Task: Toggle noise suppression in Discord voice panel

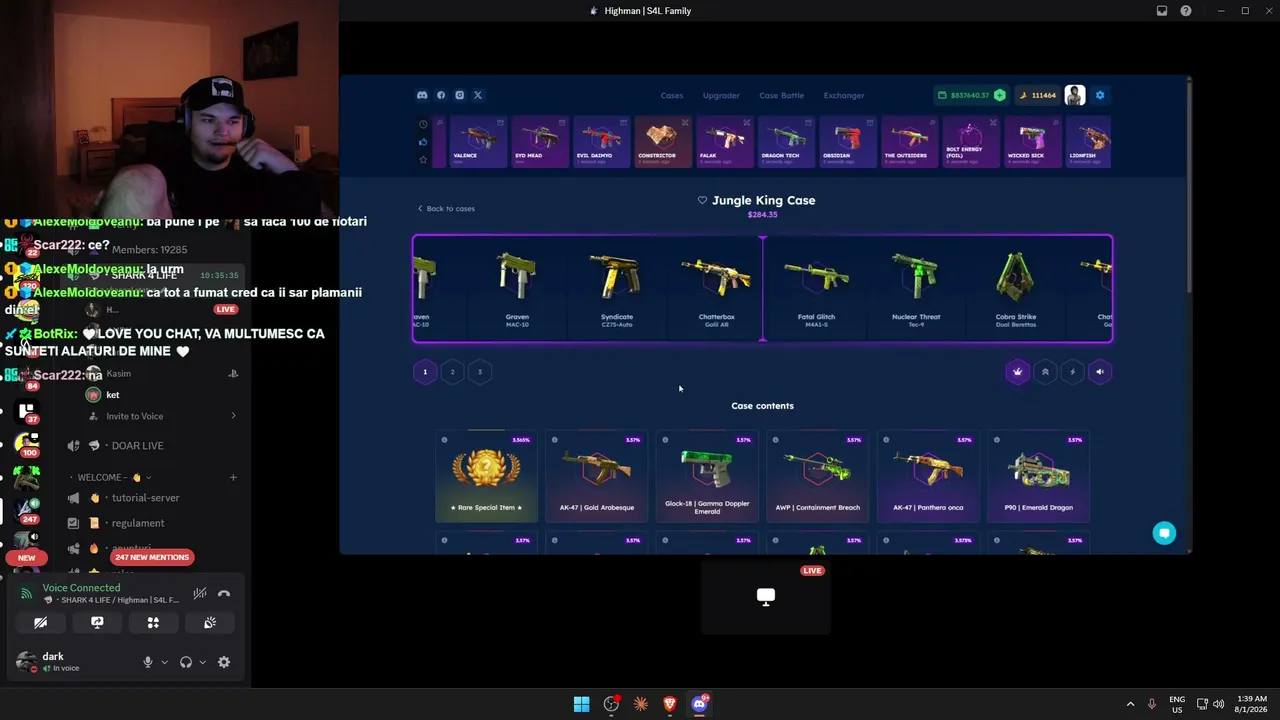Action: tap(200, 594)
